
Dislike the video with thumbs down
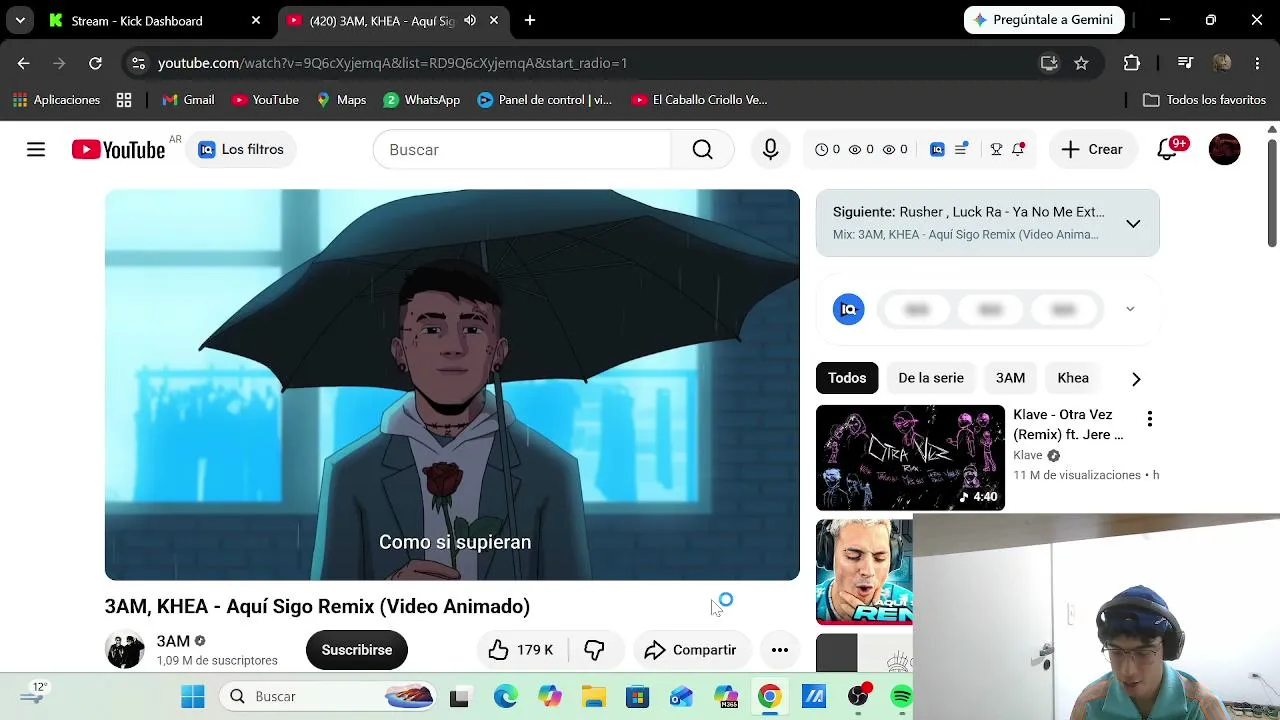[x=594, y=650]
